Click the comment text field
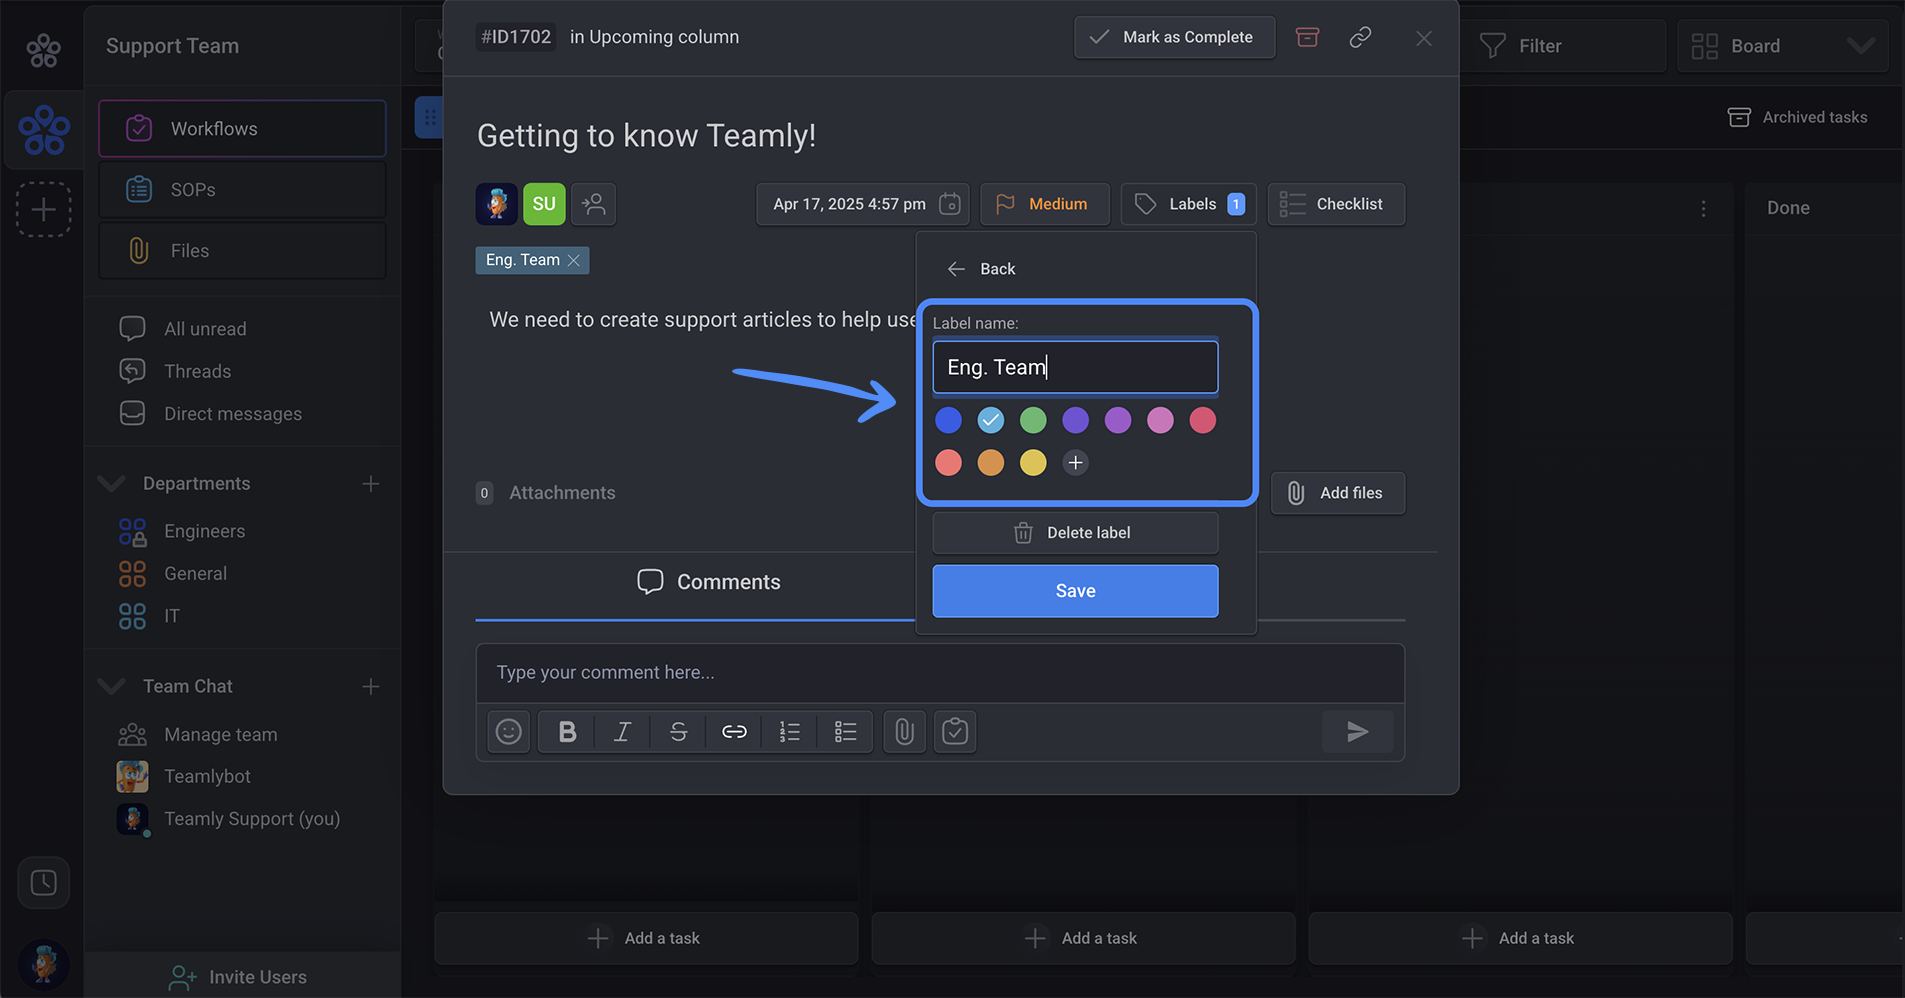1905x998 pixels. [x=940, y=673]
